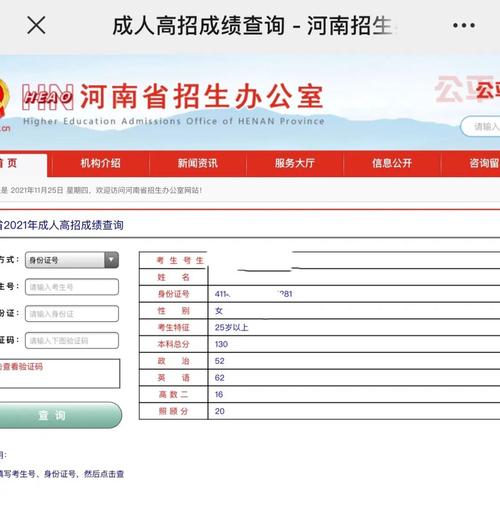The width and height of the screenshot is (500, 510).
Task: Focus the 请输入考生号 input field
Action: [x=72, y=287]
